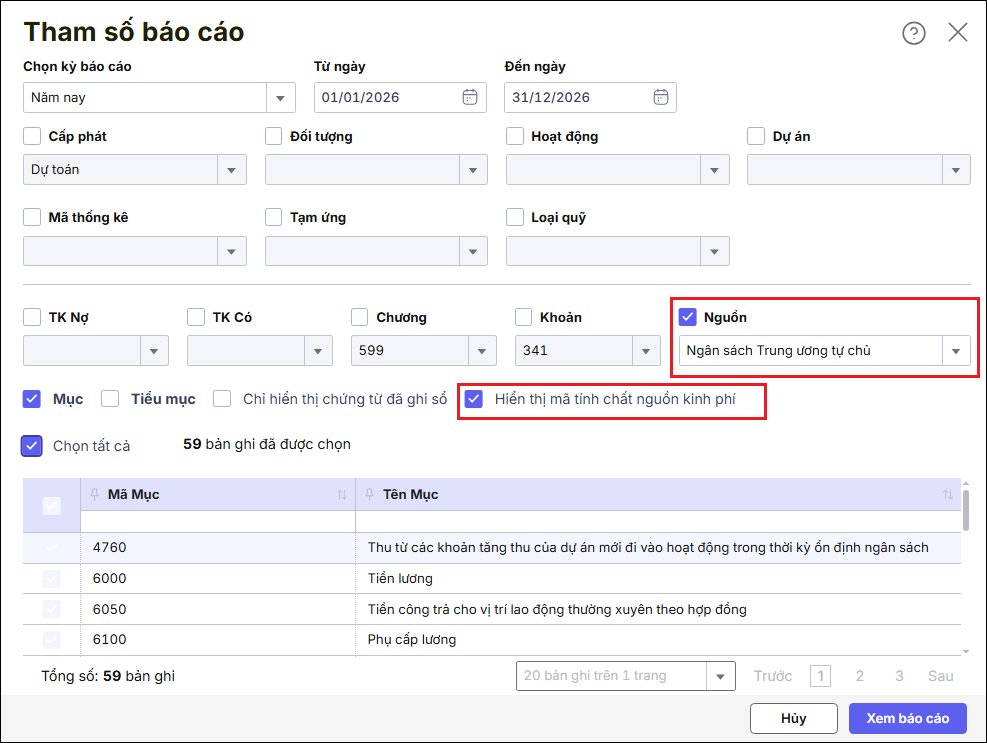987x743 pixels.
Task: Pin the Mã Mục column
Action: pos(94,494)
